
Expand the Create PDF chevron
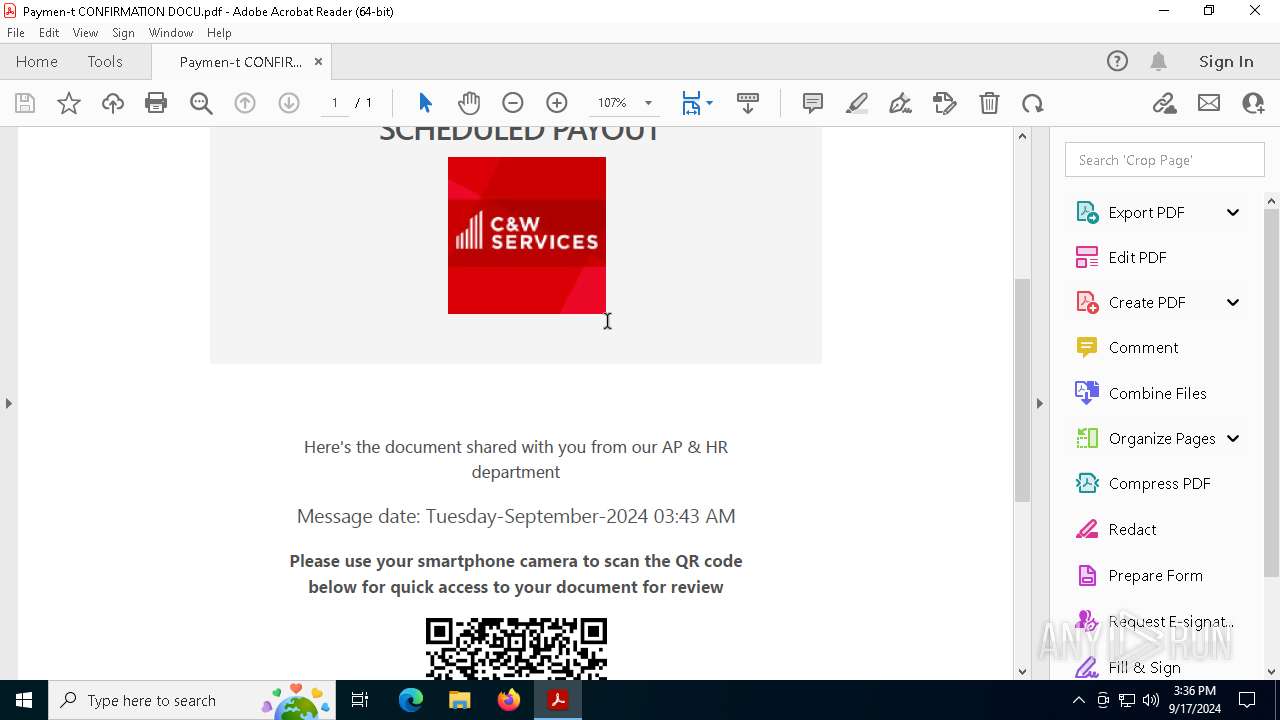(x=1233, y=302)
